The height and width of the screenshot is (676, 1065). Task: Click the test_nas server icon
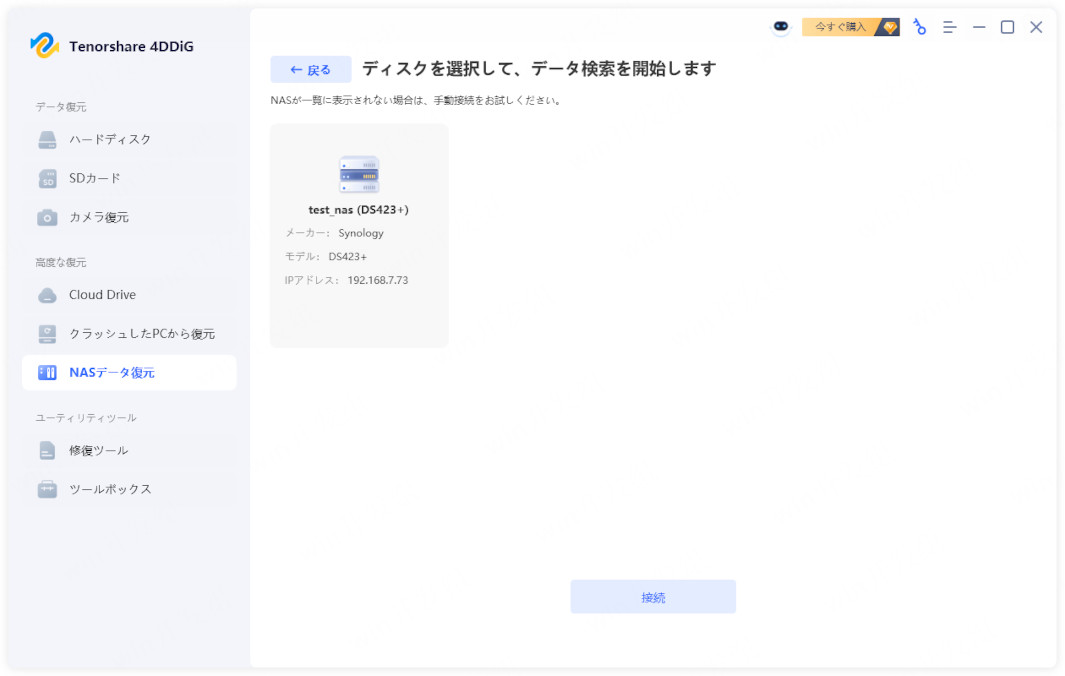[359, 175]
